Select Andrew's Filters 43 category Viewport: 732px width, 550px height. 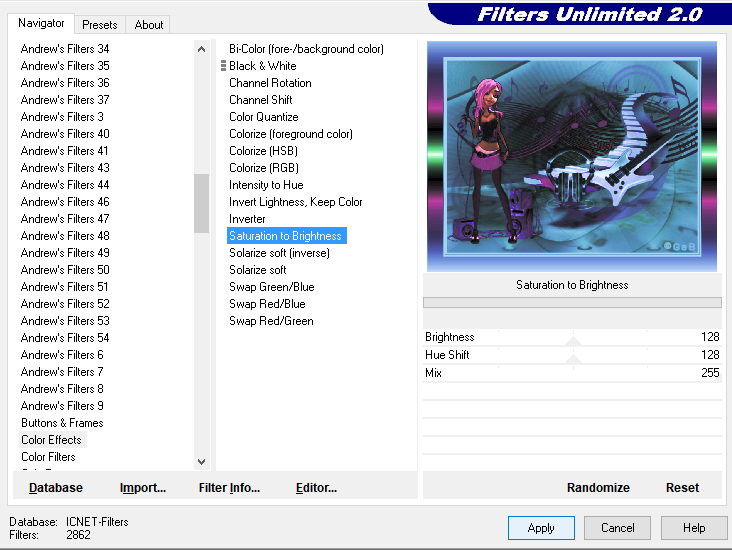pos(65,168)
